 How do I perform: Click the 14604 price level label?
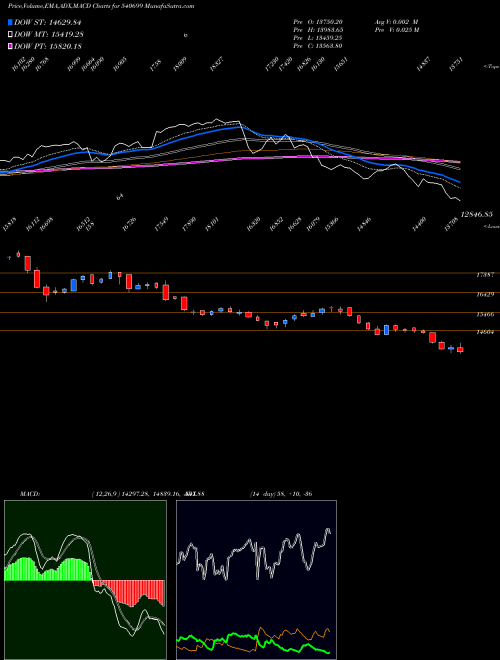point(485,333)
